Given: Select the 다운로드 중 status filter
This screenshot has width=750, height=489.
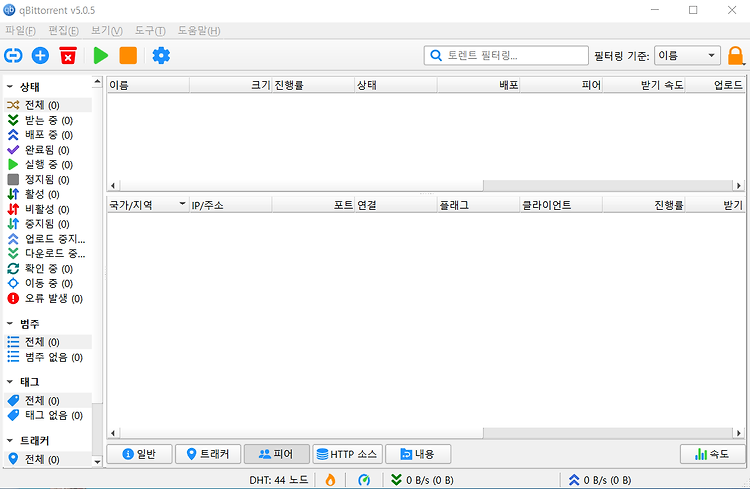Looking at the screenshot, I should (x=48, y=254).
